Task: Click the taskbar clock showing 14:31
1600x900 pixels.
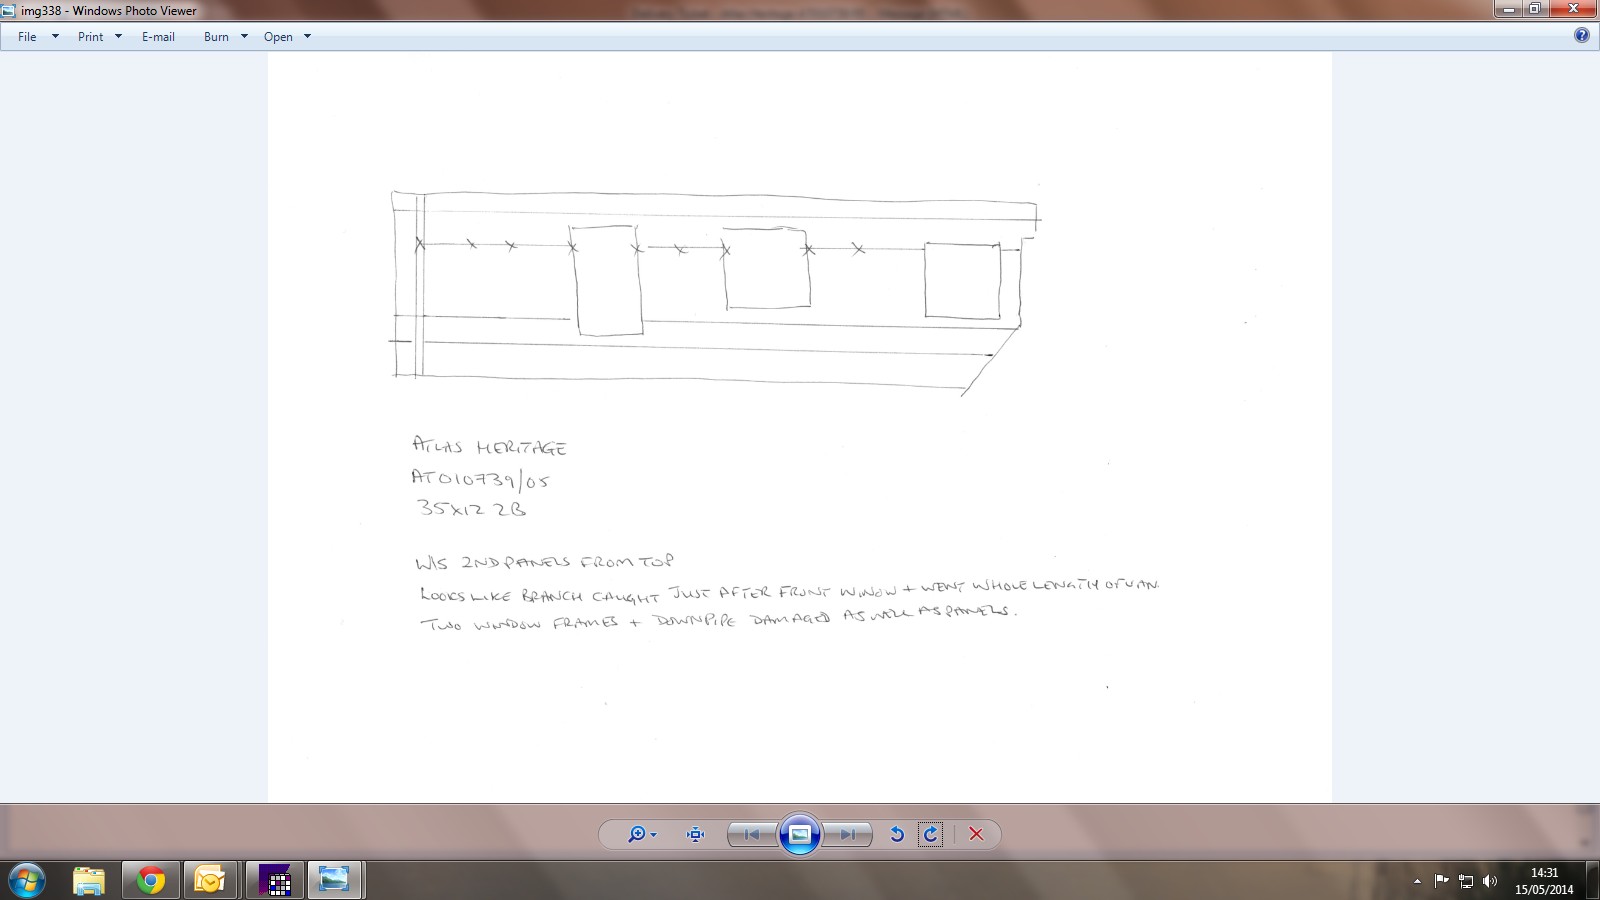Action: [1544, 881]
